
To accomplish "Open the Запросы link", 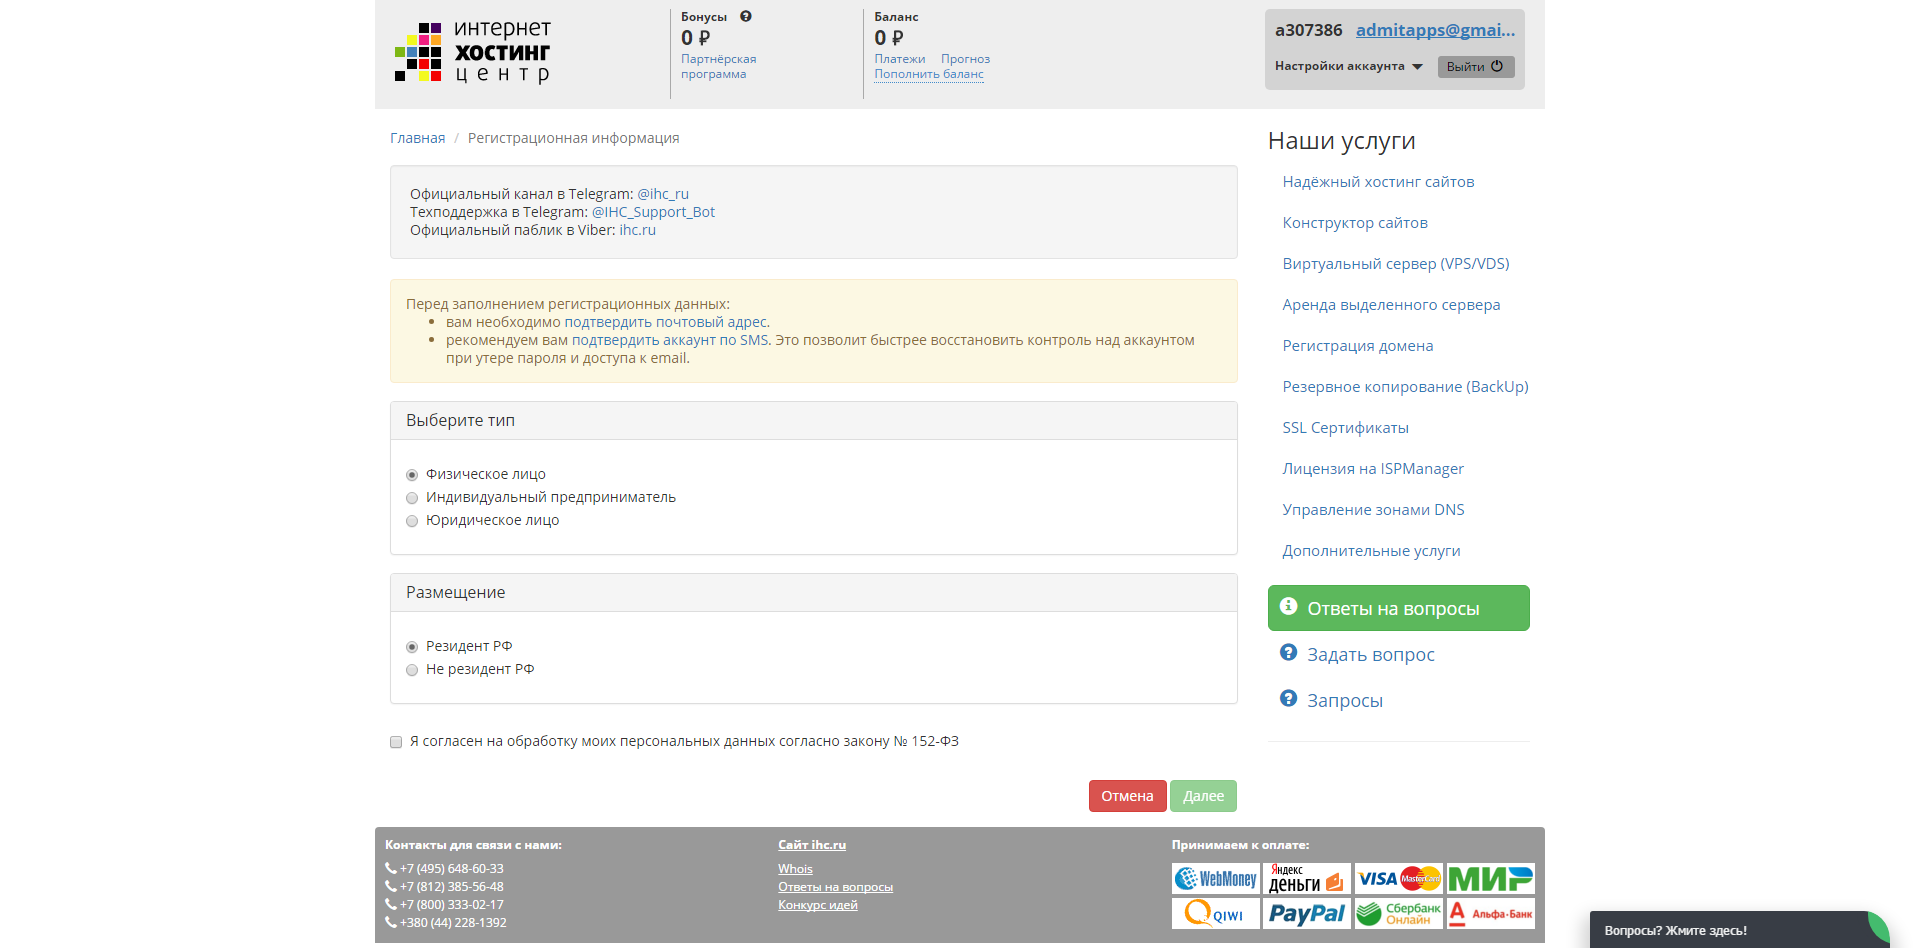I will (1344, 701).
